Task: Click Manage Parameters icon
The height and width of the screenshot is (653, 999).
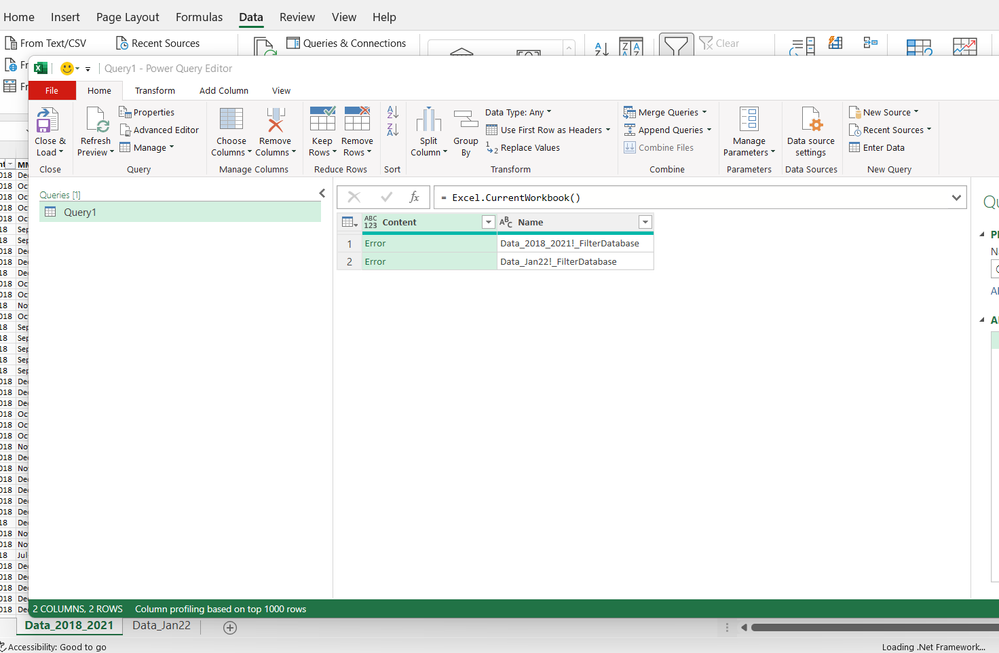Action: (x=749, y=119)
